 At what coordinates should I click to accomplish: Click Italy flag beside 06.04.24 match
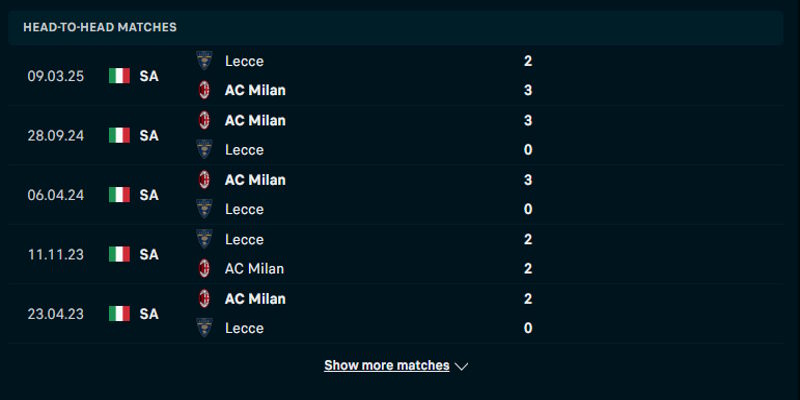coord(120,195)
